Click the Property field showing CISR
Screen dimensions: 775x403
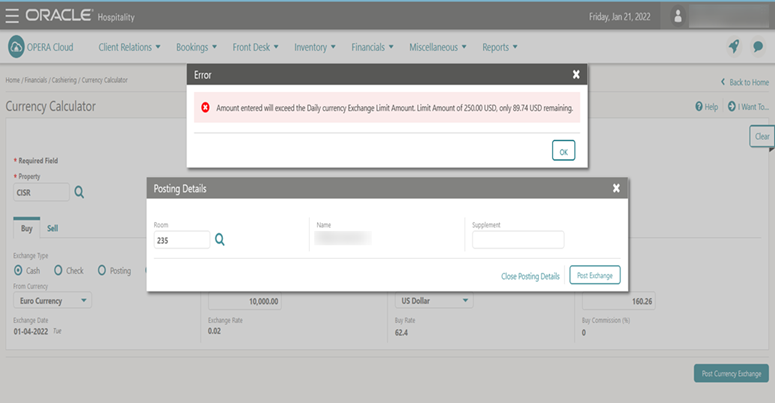[x=41, y=192]
